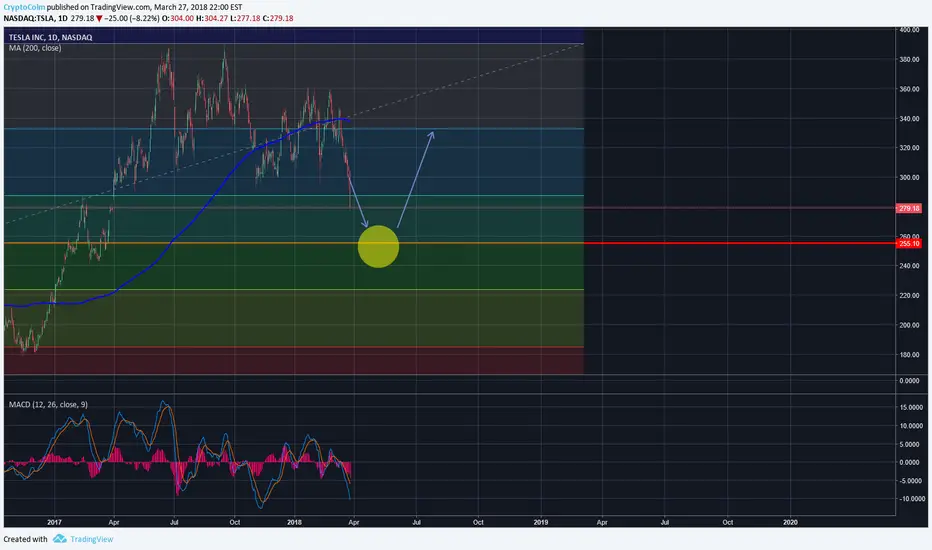Click the yellow target circle on the chart
Screen dimensions: 932x550
tap(379, 246)
